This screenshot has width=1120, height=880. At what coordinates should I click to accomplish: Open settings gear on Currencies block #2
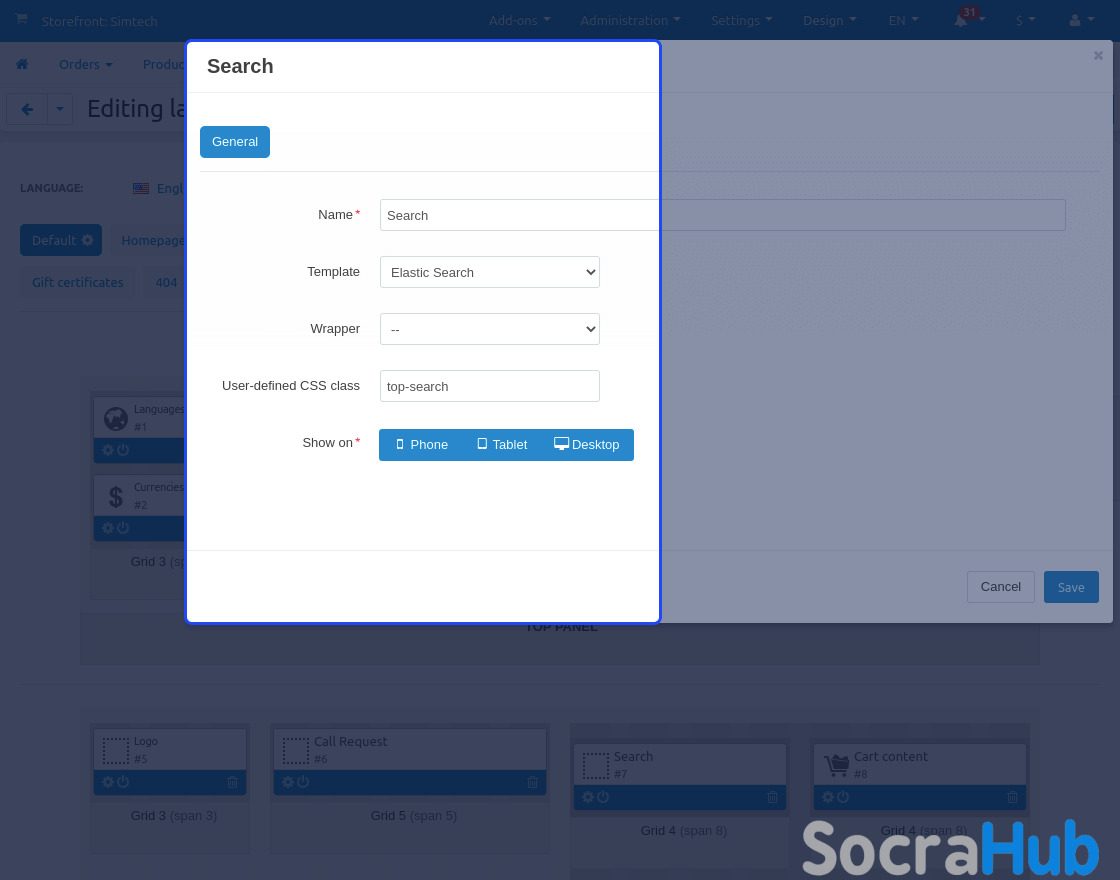[x=108, y=528]
